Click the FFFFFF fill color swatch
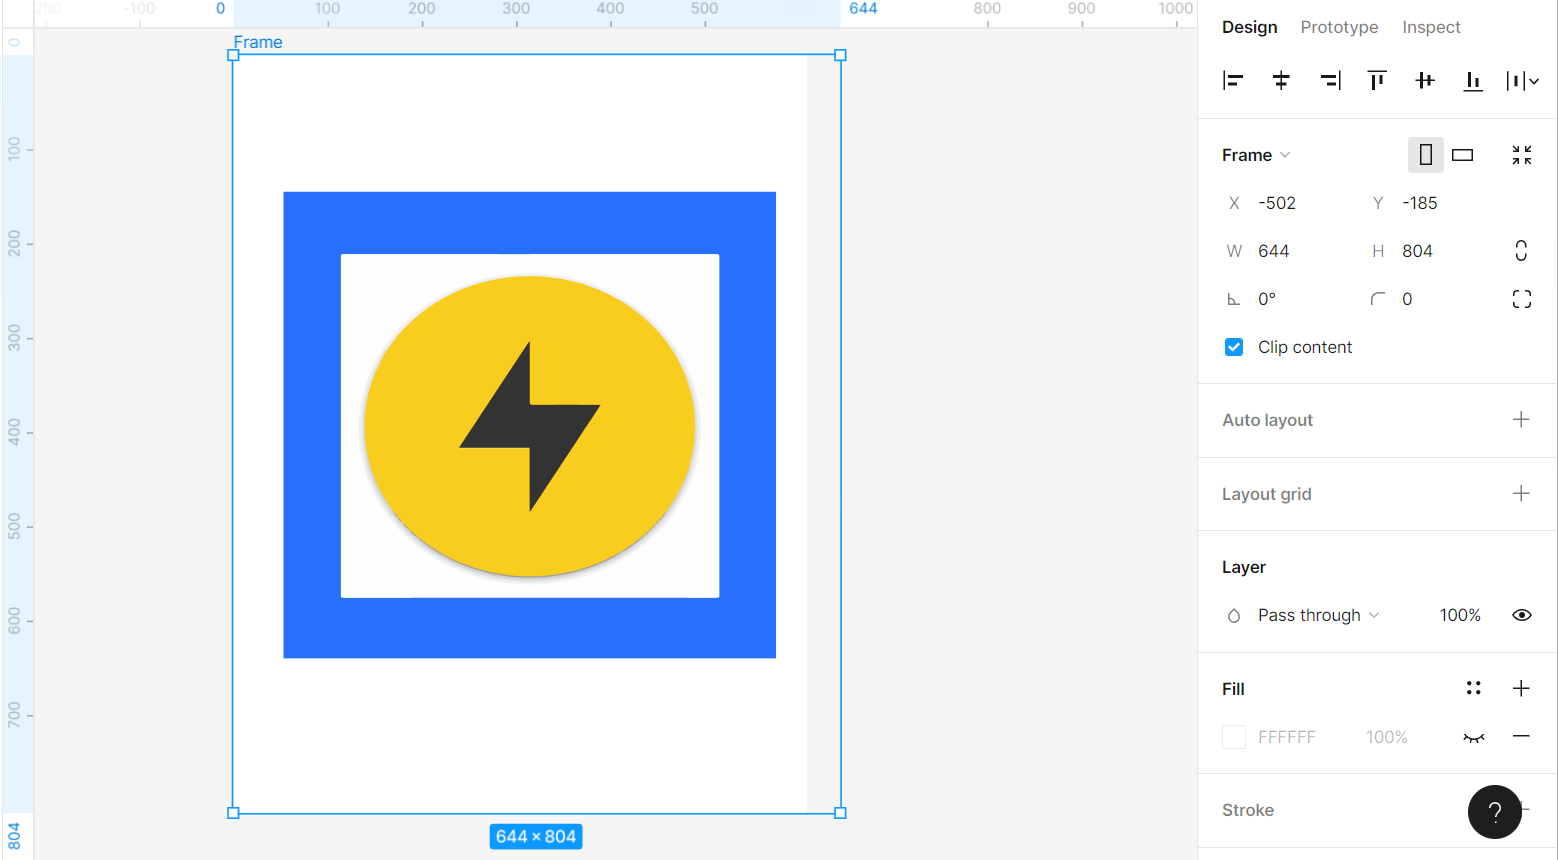Viewport: 1558px width, 860px height. [x=1234, y=737]
